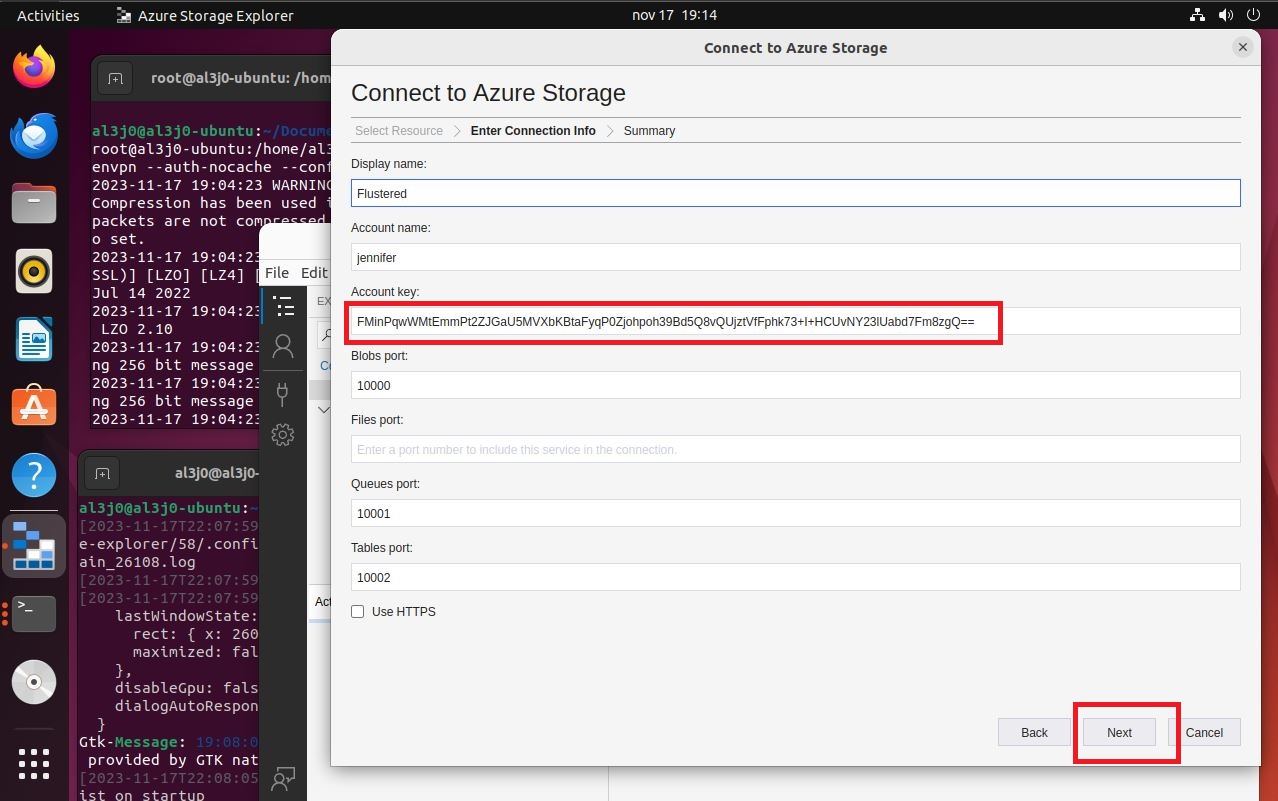Click new tab icon in al3j0 terminal

(x=102, y=472)
